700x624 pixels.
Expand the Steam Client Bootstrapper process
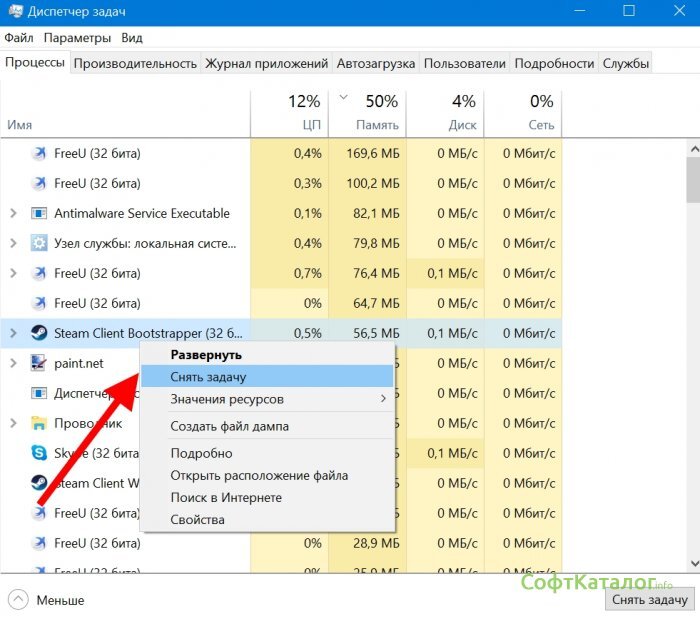pos(13,333)
